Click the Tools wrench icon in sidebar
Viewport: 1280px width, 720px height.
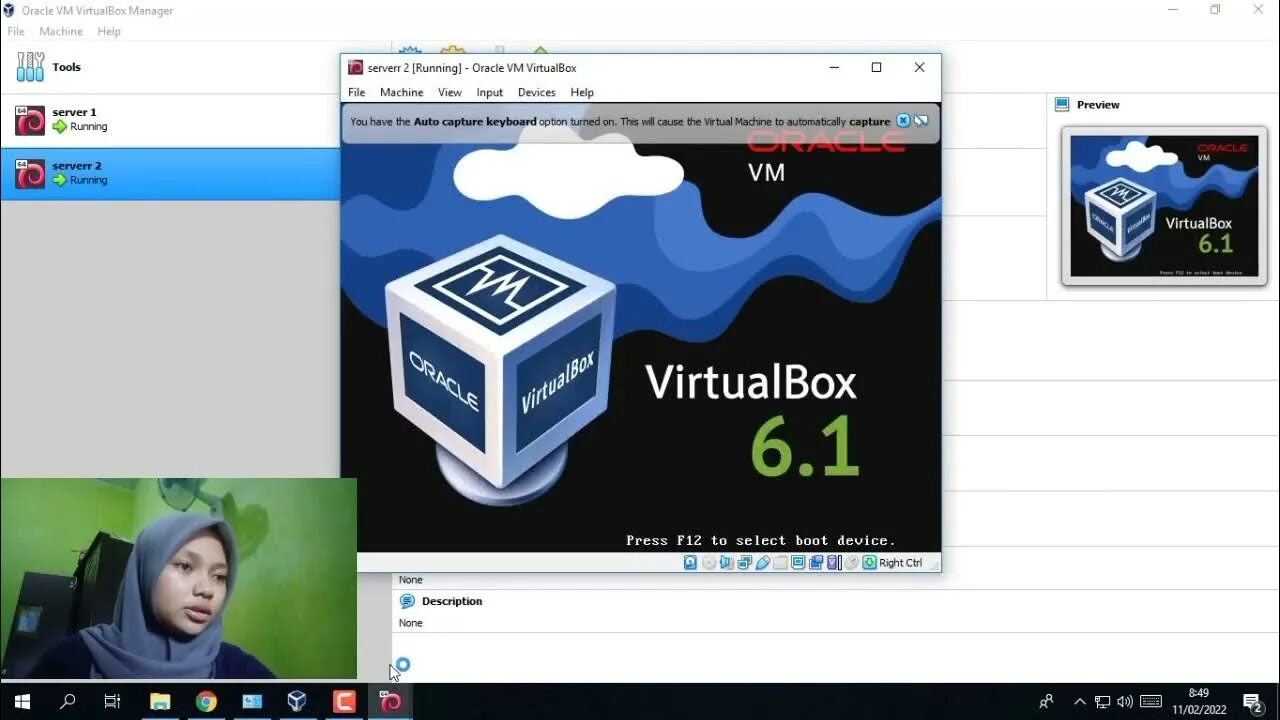pyautogui.click(x=30, y=67)
